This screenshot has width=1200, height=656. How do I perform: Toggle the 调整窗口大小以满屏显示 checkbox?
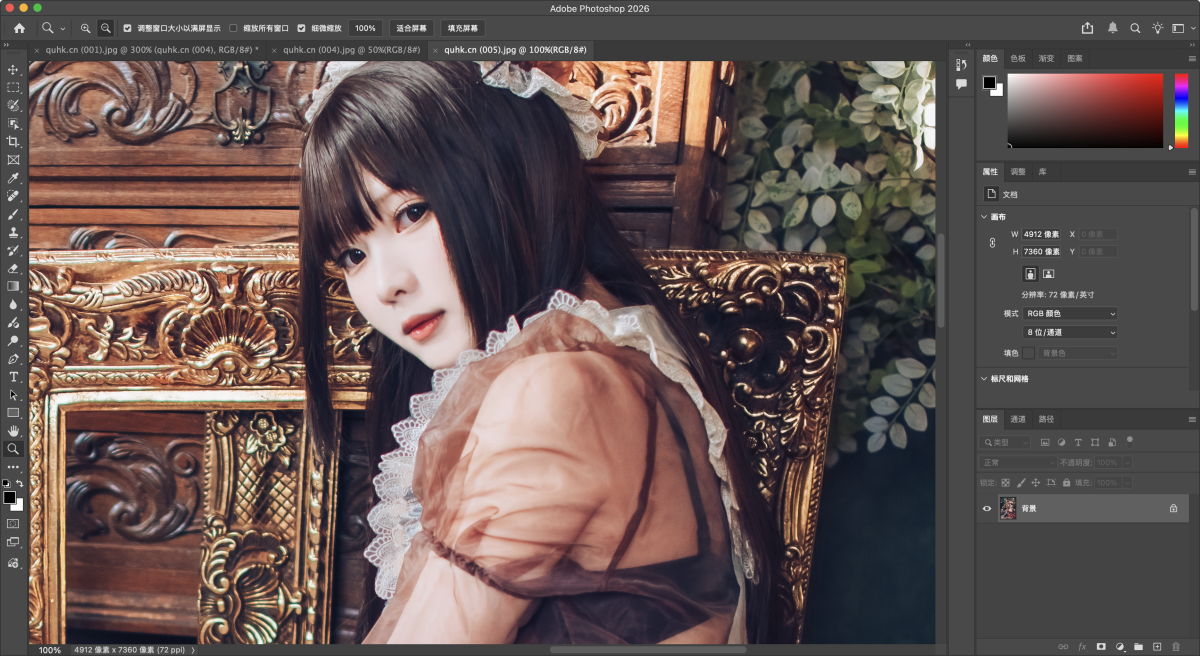point(128,28)
